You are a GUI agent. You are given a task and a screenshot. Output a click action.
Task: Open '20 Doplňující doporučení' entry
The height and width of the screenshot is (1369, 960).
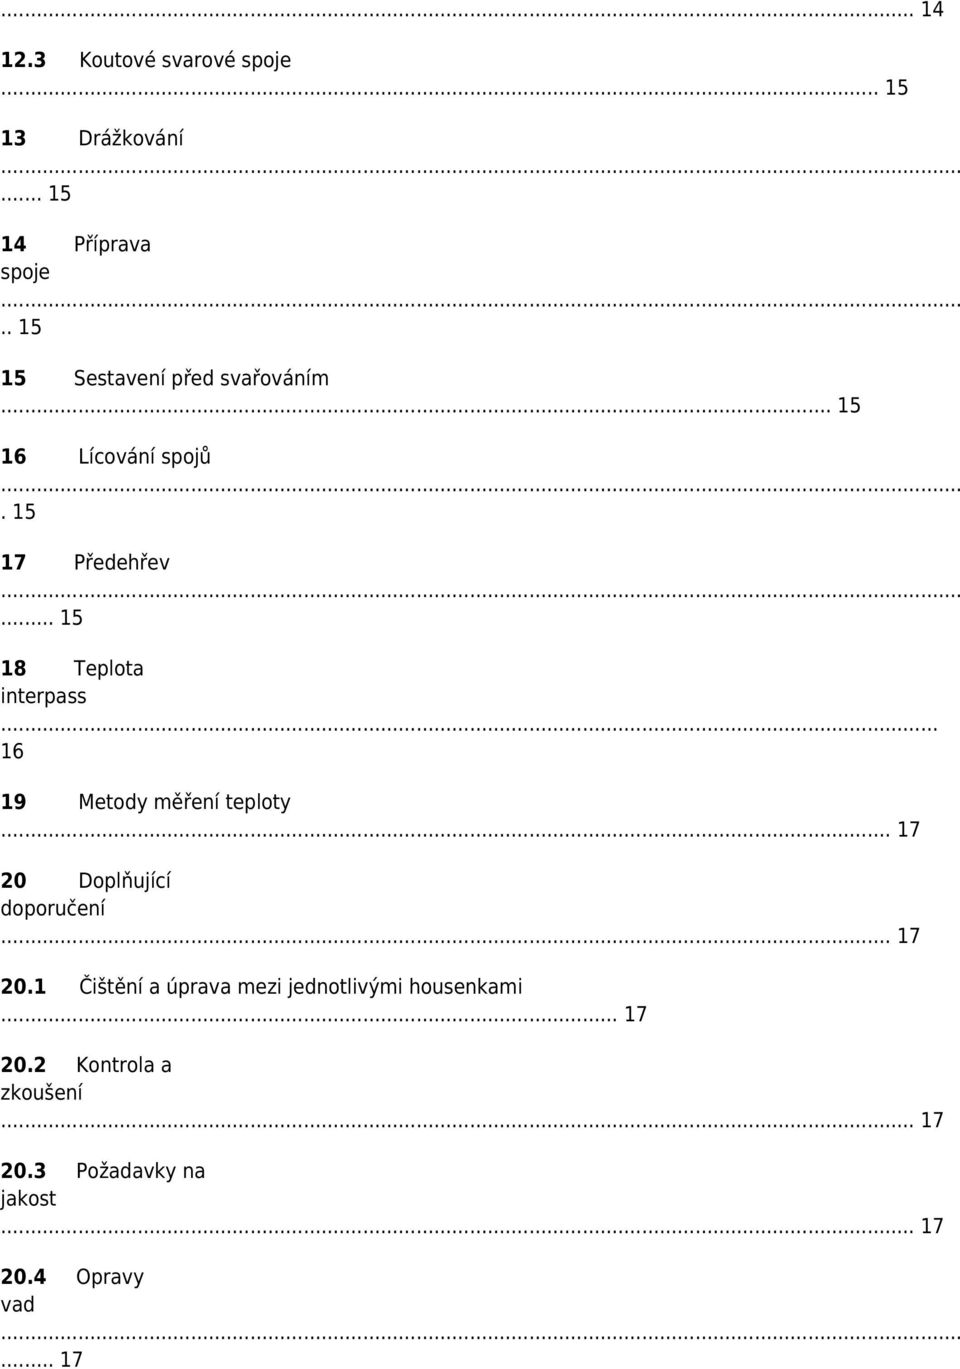tap(86, 894)
